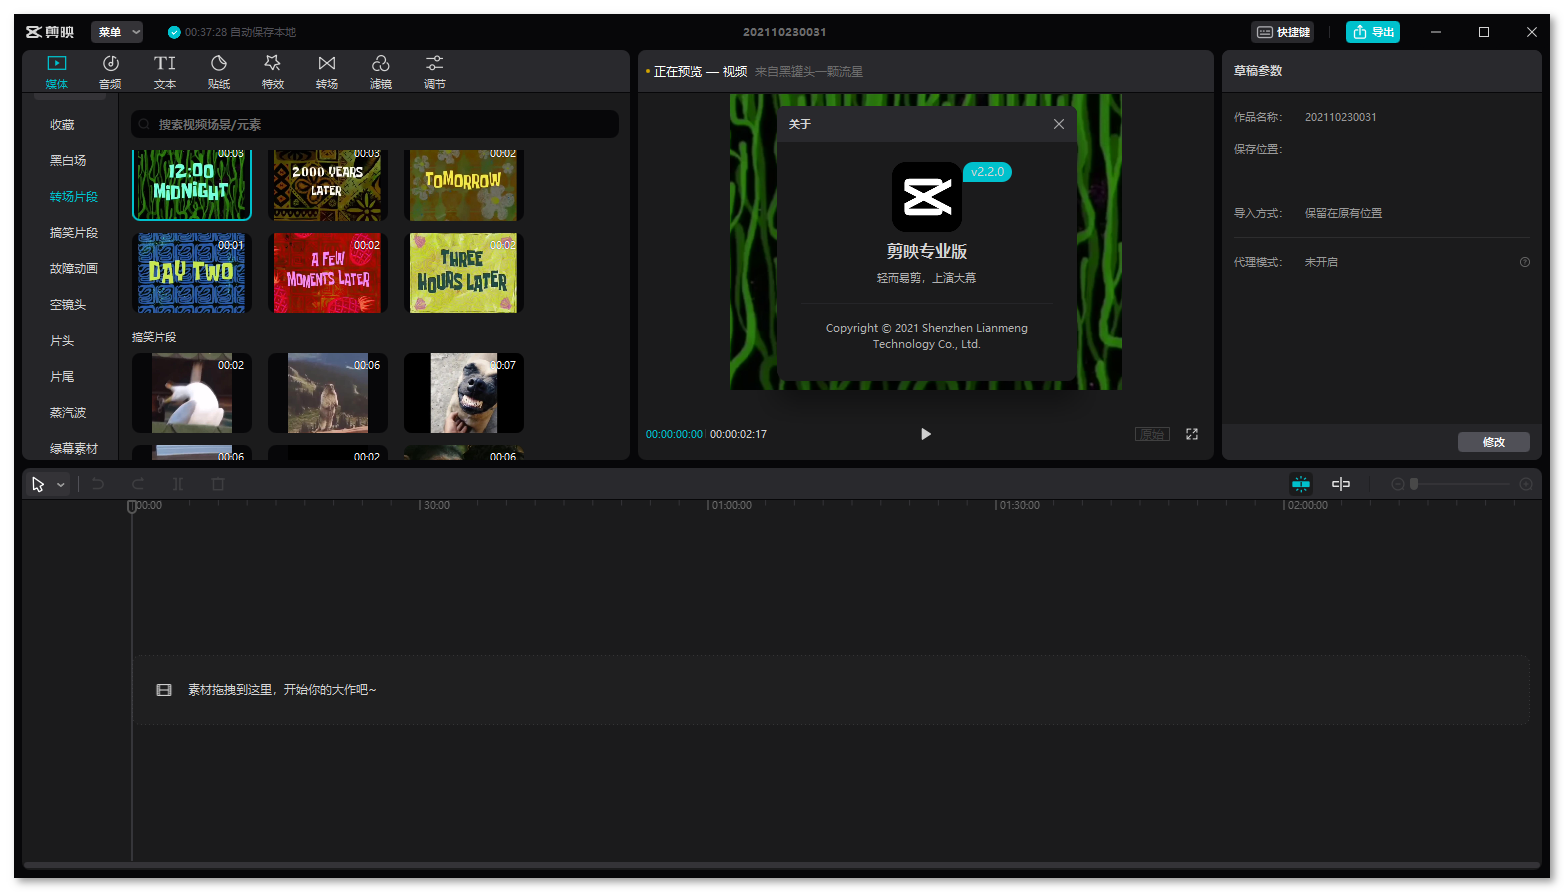Click the film strip icon in timeline
The height and width of the screenshot is (892, 1564).
(x=164, y=690)
